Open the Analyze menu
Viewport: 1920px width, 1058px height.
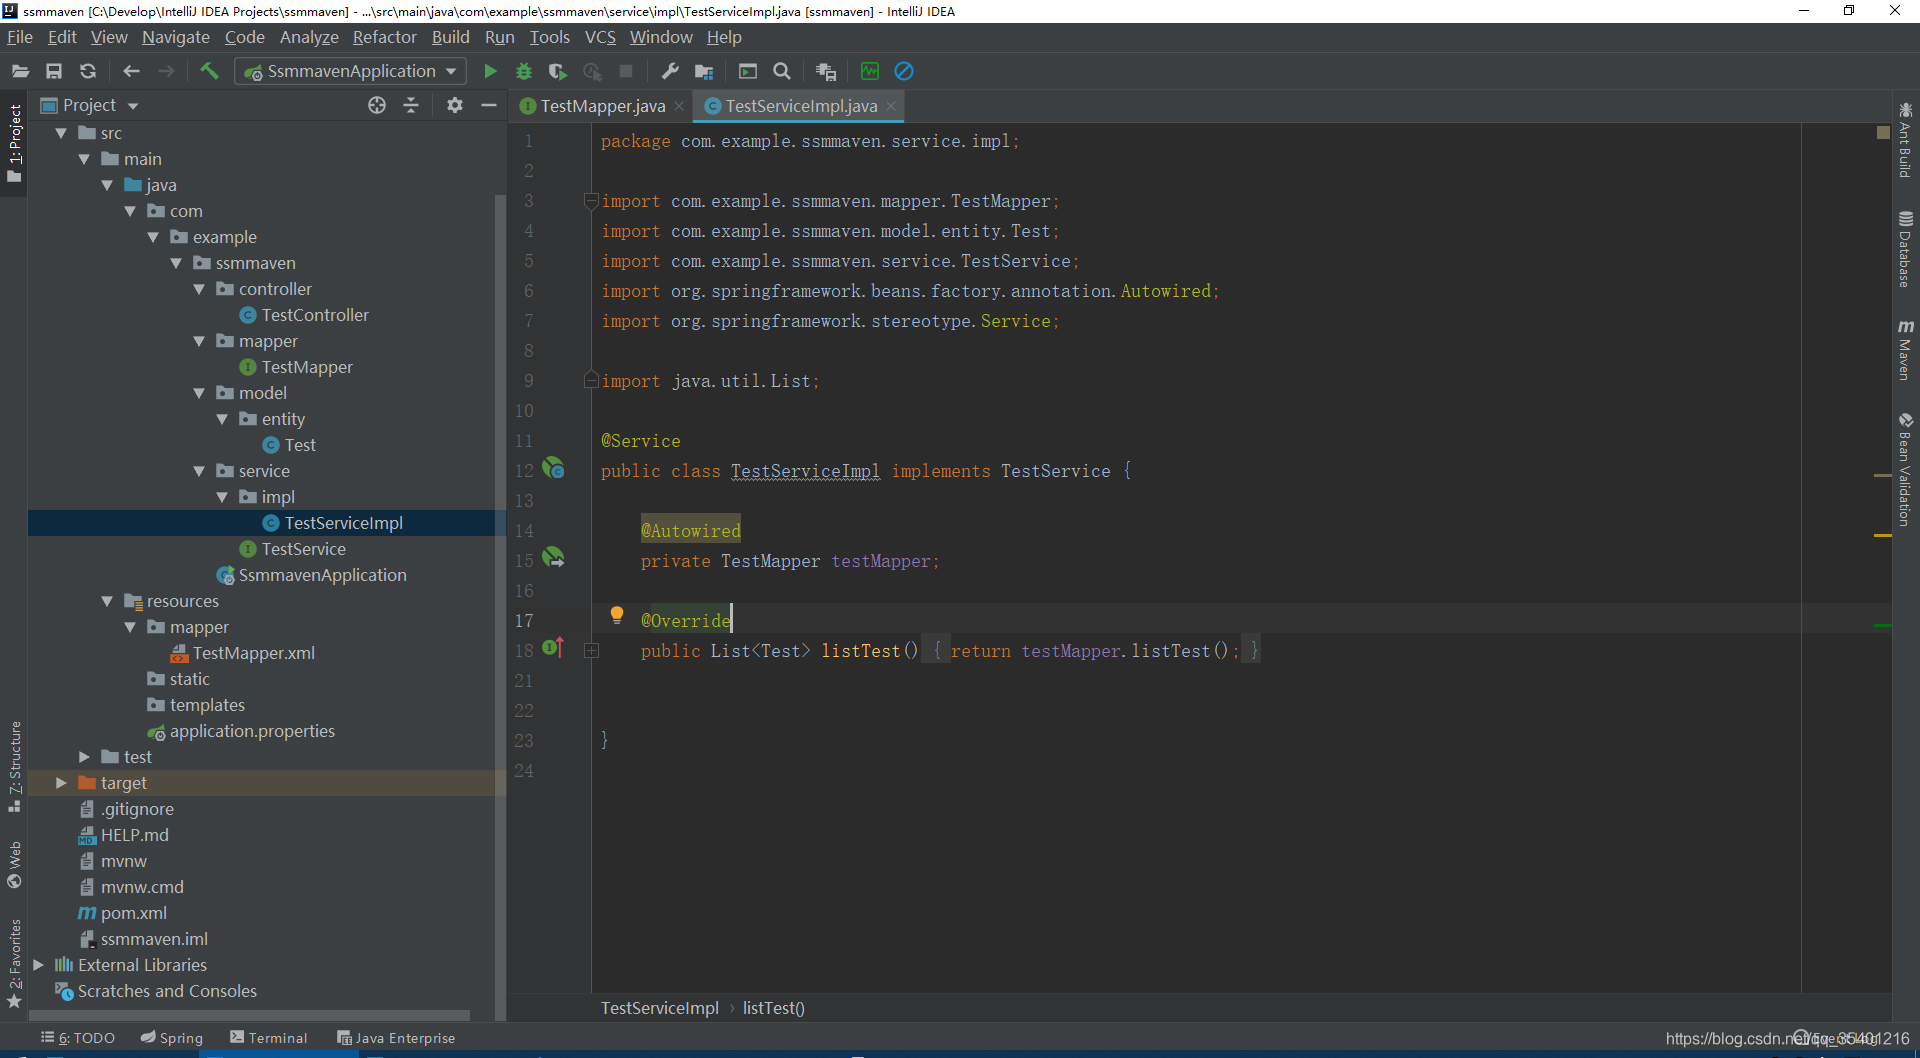pyautogui.click(x=309, y=37)
